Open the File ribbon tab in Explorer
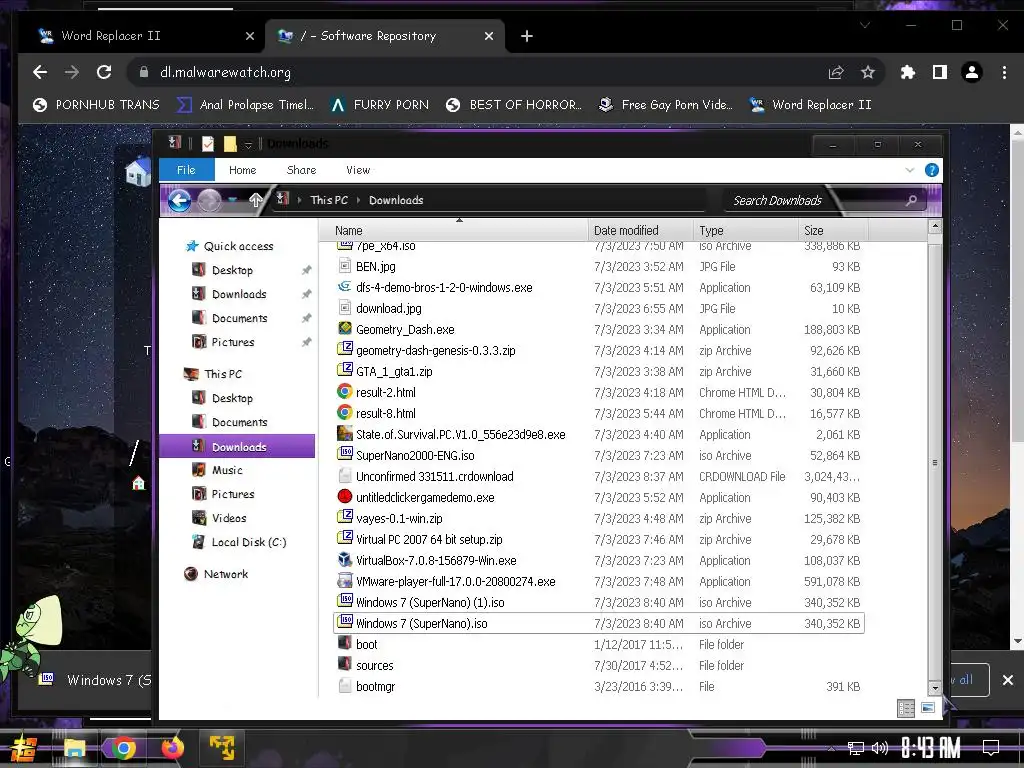Image resolution: width=1024 pixels, height=768 pixels. (x=186, y=170)
